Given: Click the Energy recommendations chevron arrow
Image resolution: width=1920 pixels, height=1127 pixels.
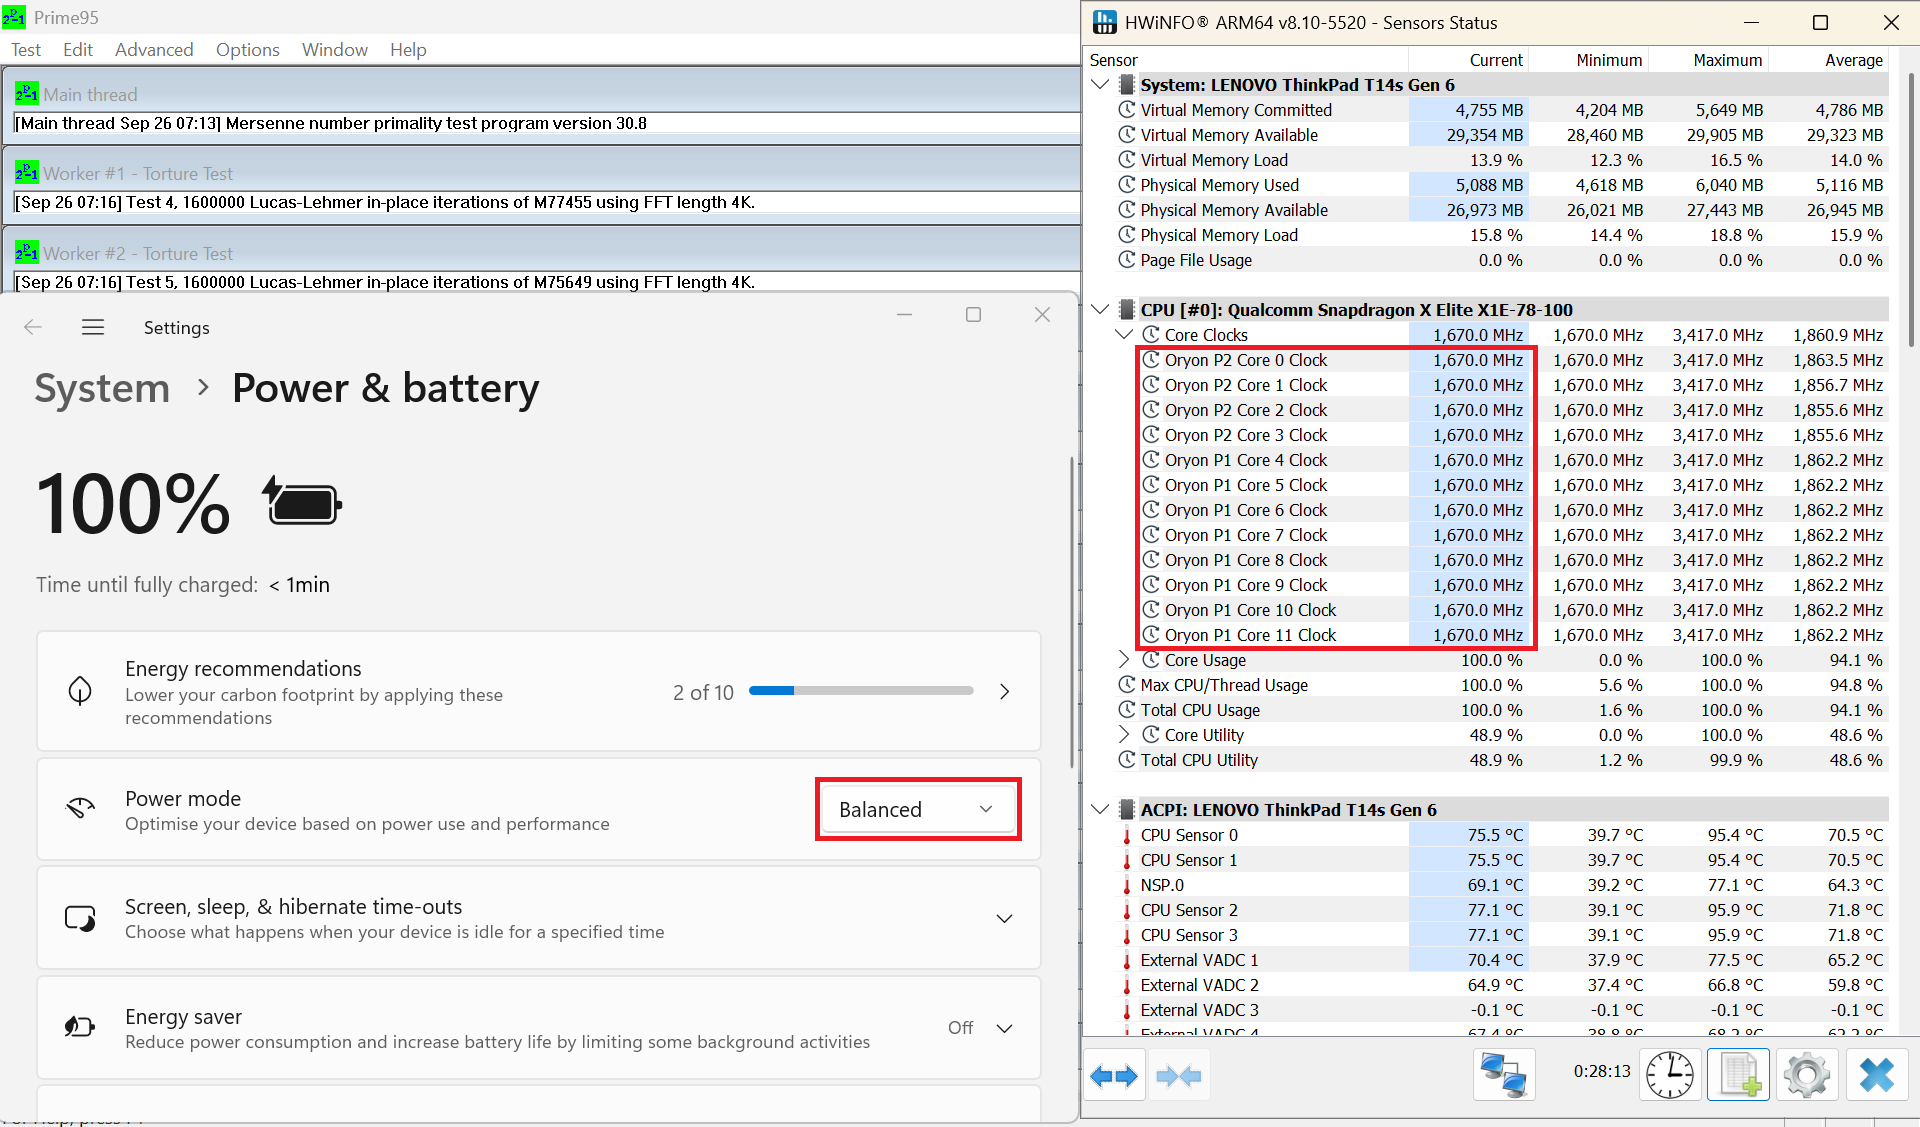Looking at the screenshot, I should click(x=1005, y=691).
